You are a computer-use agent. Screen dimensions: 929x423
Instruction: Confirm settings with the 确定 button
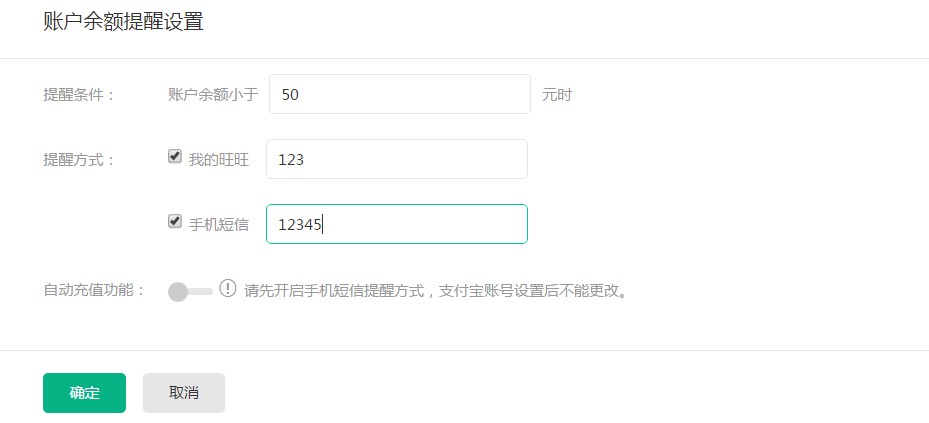(x=84, y=393)
